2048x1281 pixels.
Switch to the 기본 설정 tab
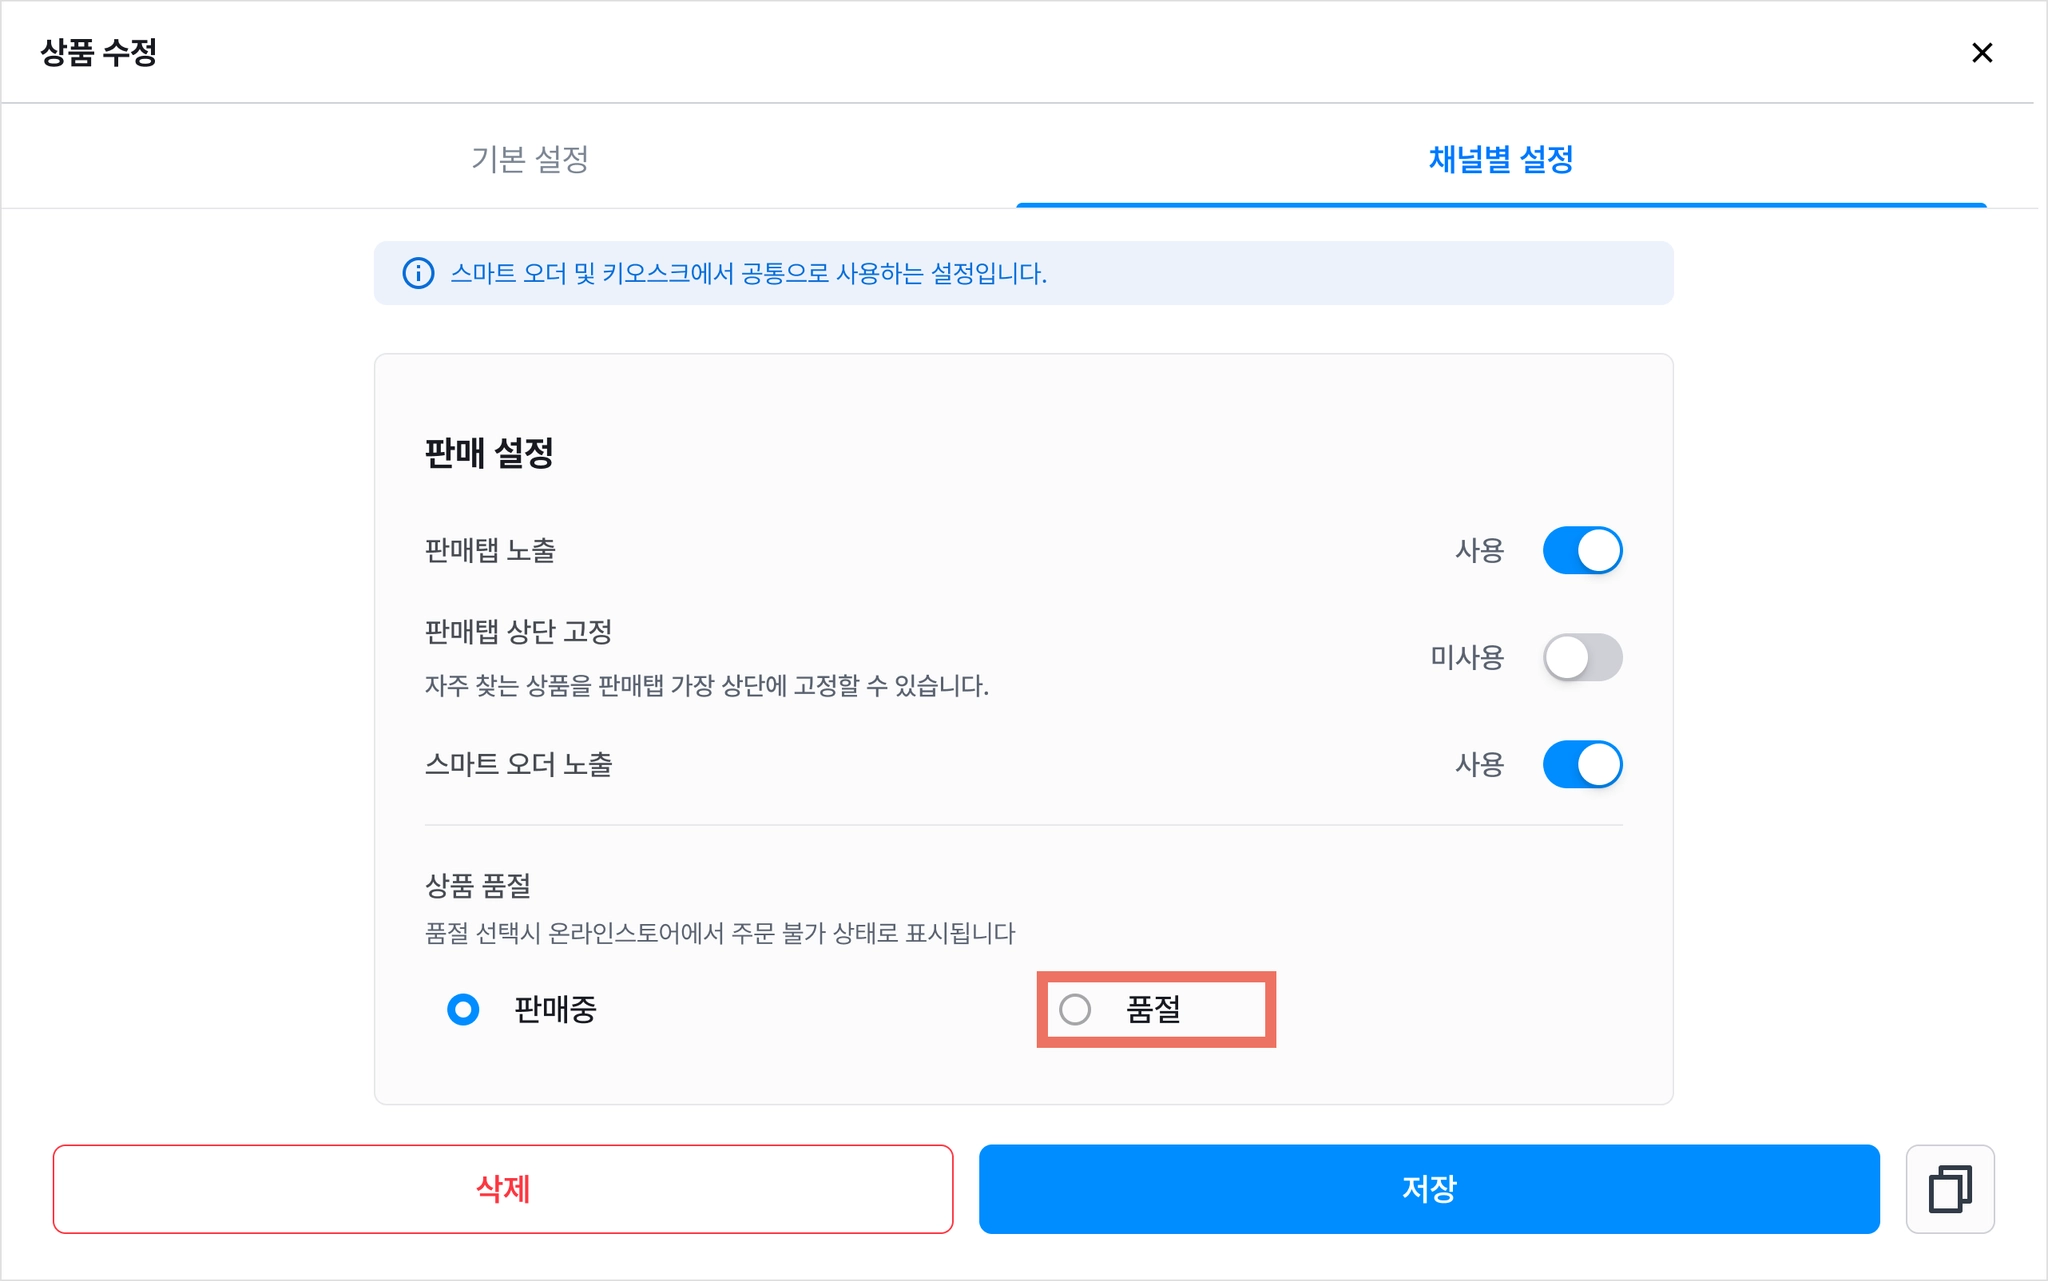[529, 158]
